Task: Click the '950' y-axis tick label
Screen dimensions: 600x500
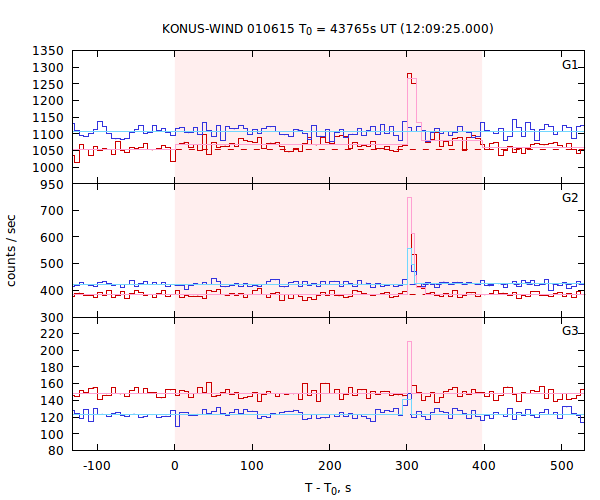Action: (x=52, y=184)
